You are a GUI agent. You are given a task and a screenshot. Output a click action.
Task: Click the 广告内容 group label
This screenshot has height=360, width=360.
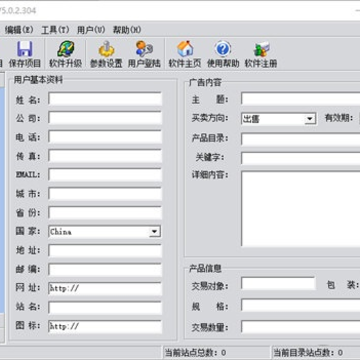coord(205,82)
